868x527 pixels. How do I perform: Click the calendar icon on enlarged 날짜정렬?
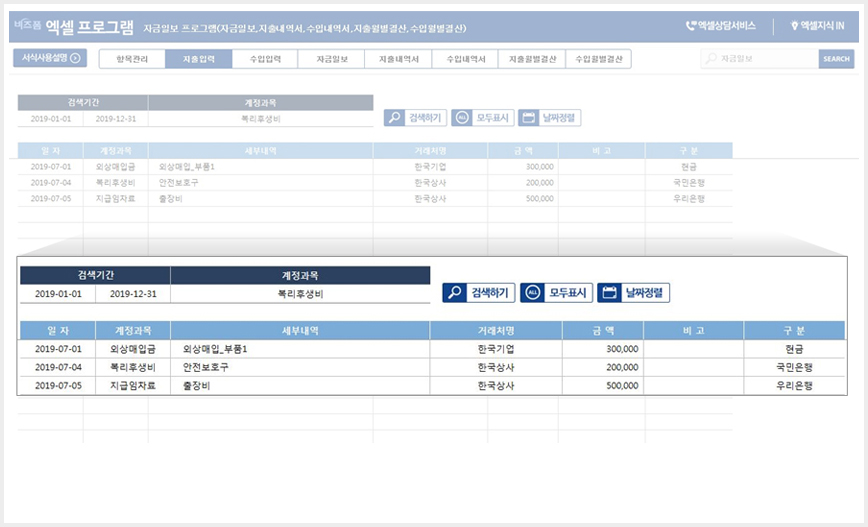click(609, 293)
